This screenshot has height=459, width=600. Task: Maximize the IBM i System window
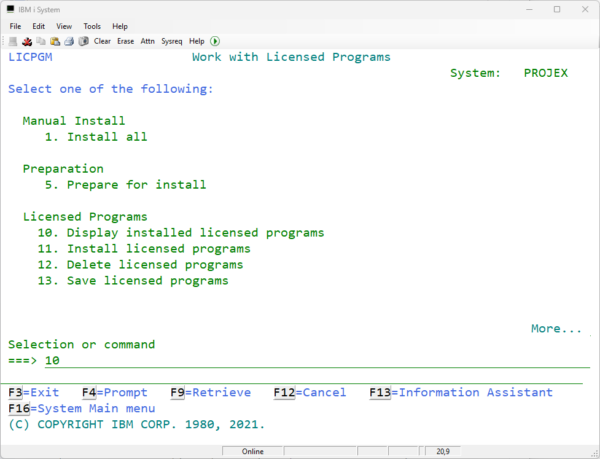click(x=557, y=10)
